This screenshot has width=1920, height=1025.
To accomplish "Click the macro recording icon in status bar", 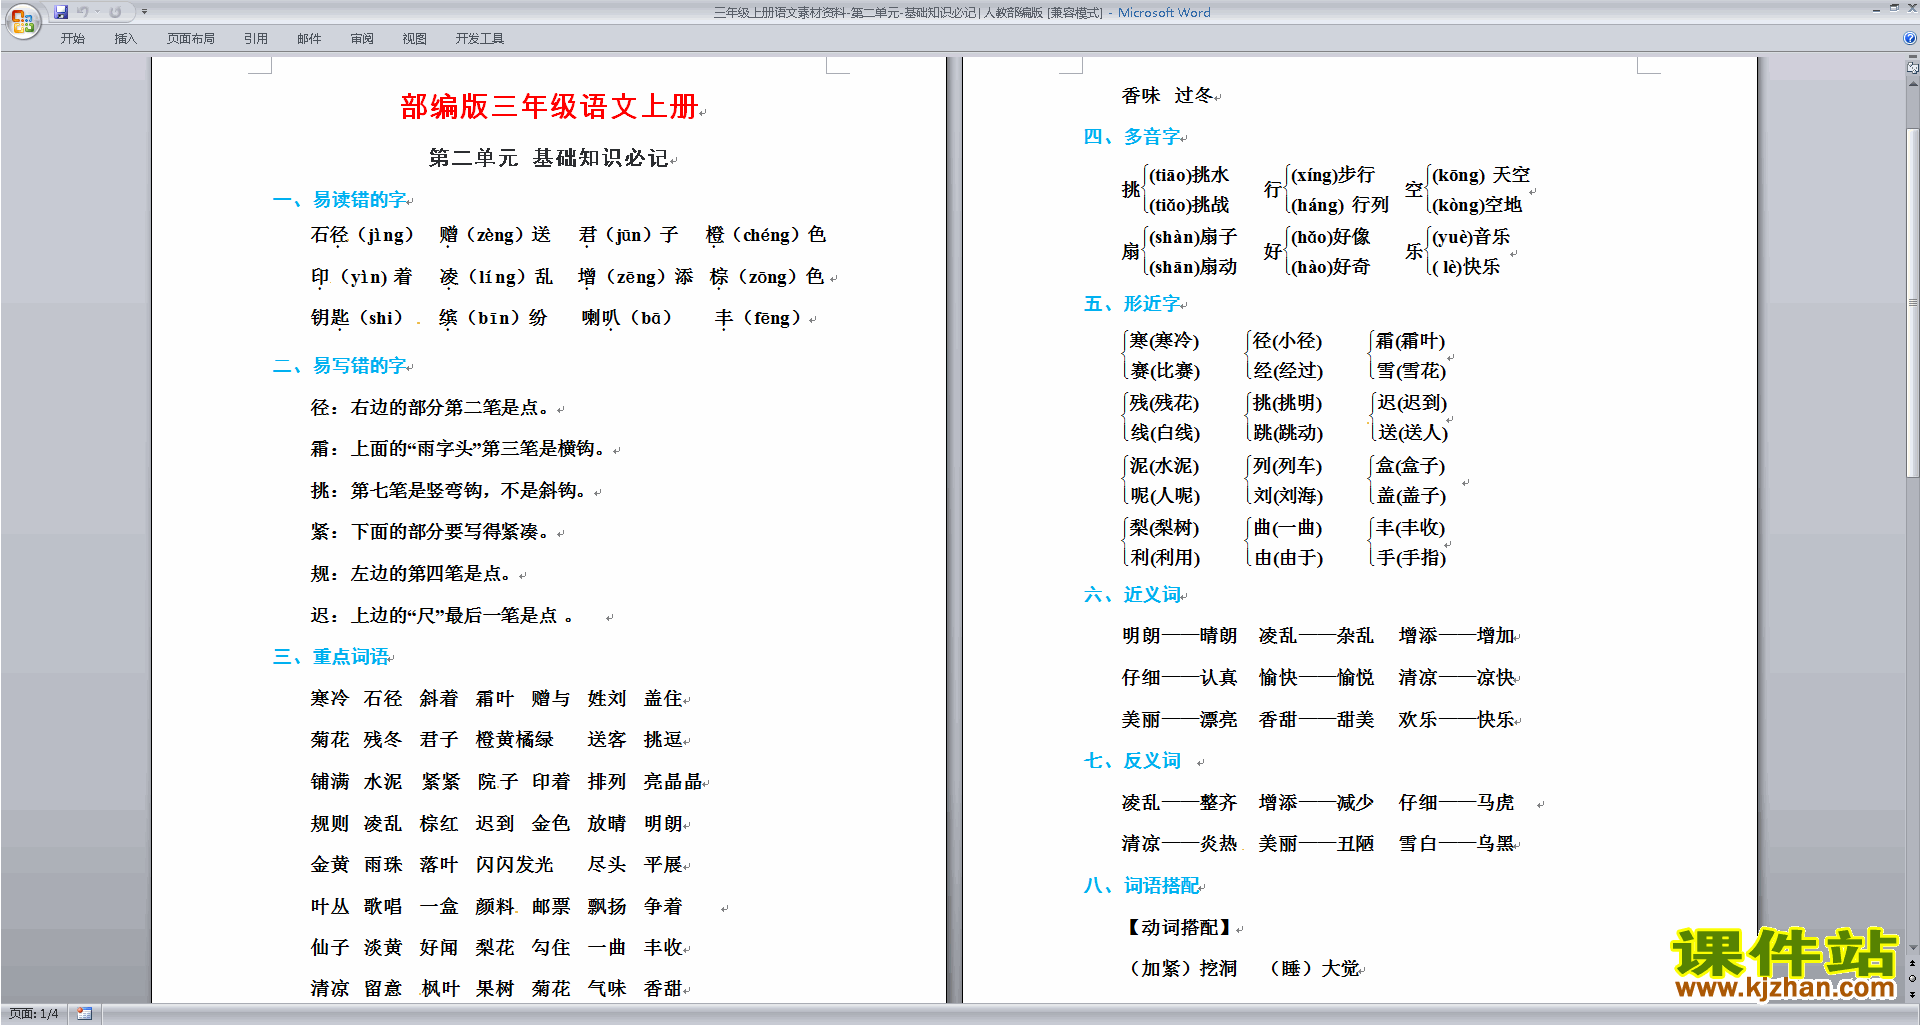I will [x=85, y=1014].
